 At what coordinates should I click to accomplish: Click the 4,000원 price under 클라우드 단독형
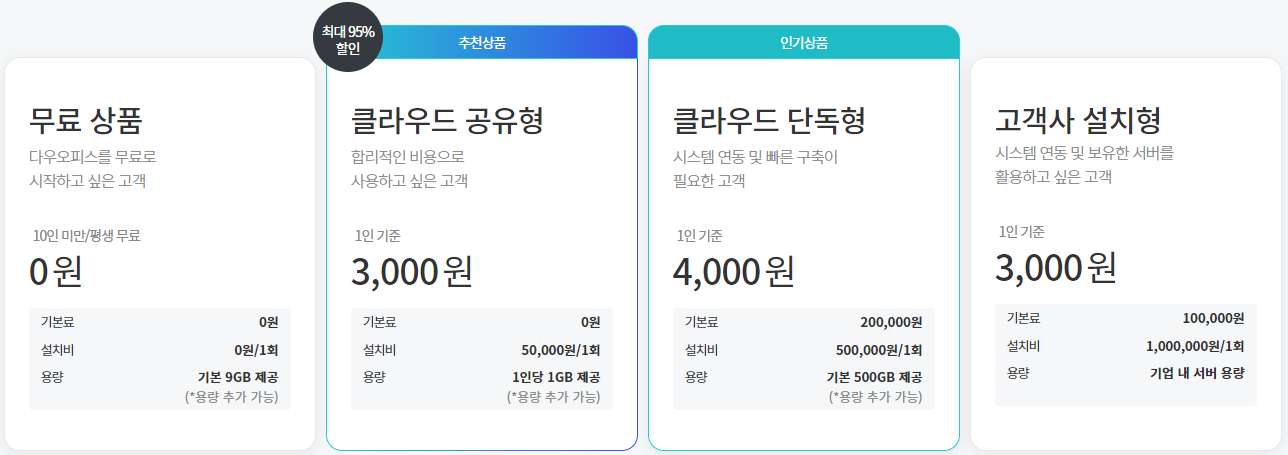(x=734, y=271)
